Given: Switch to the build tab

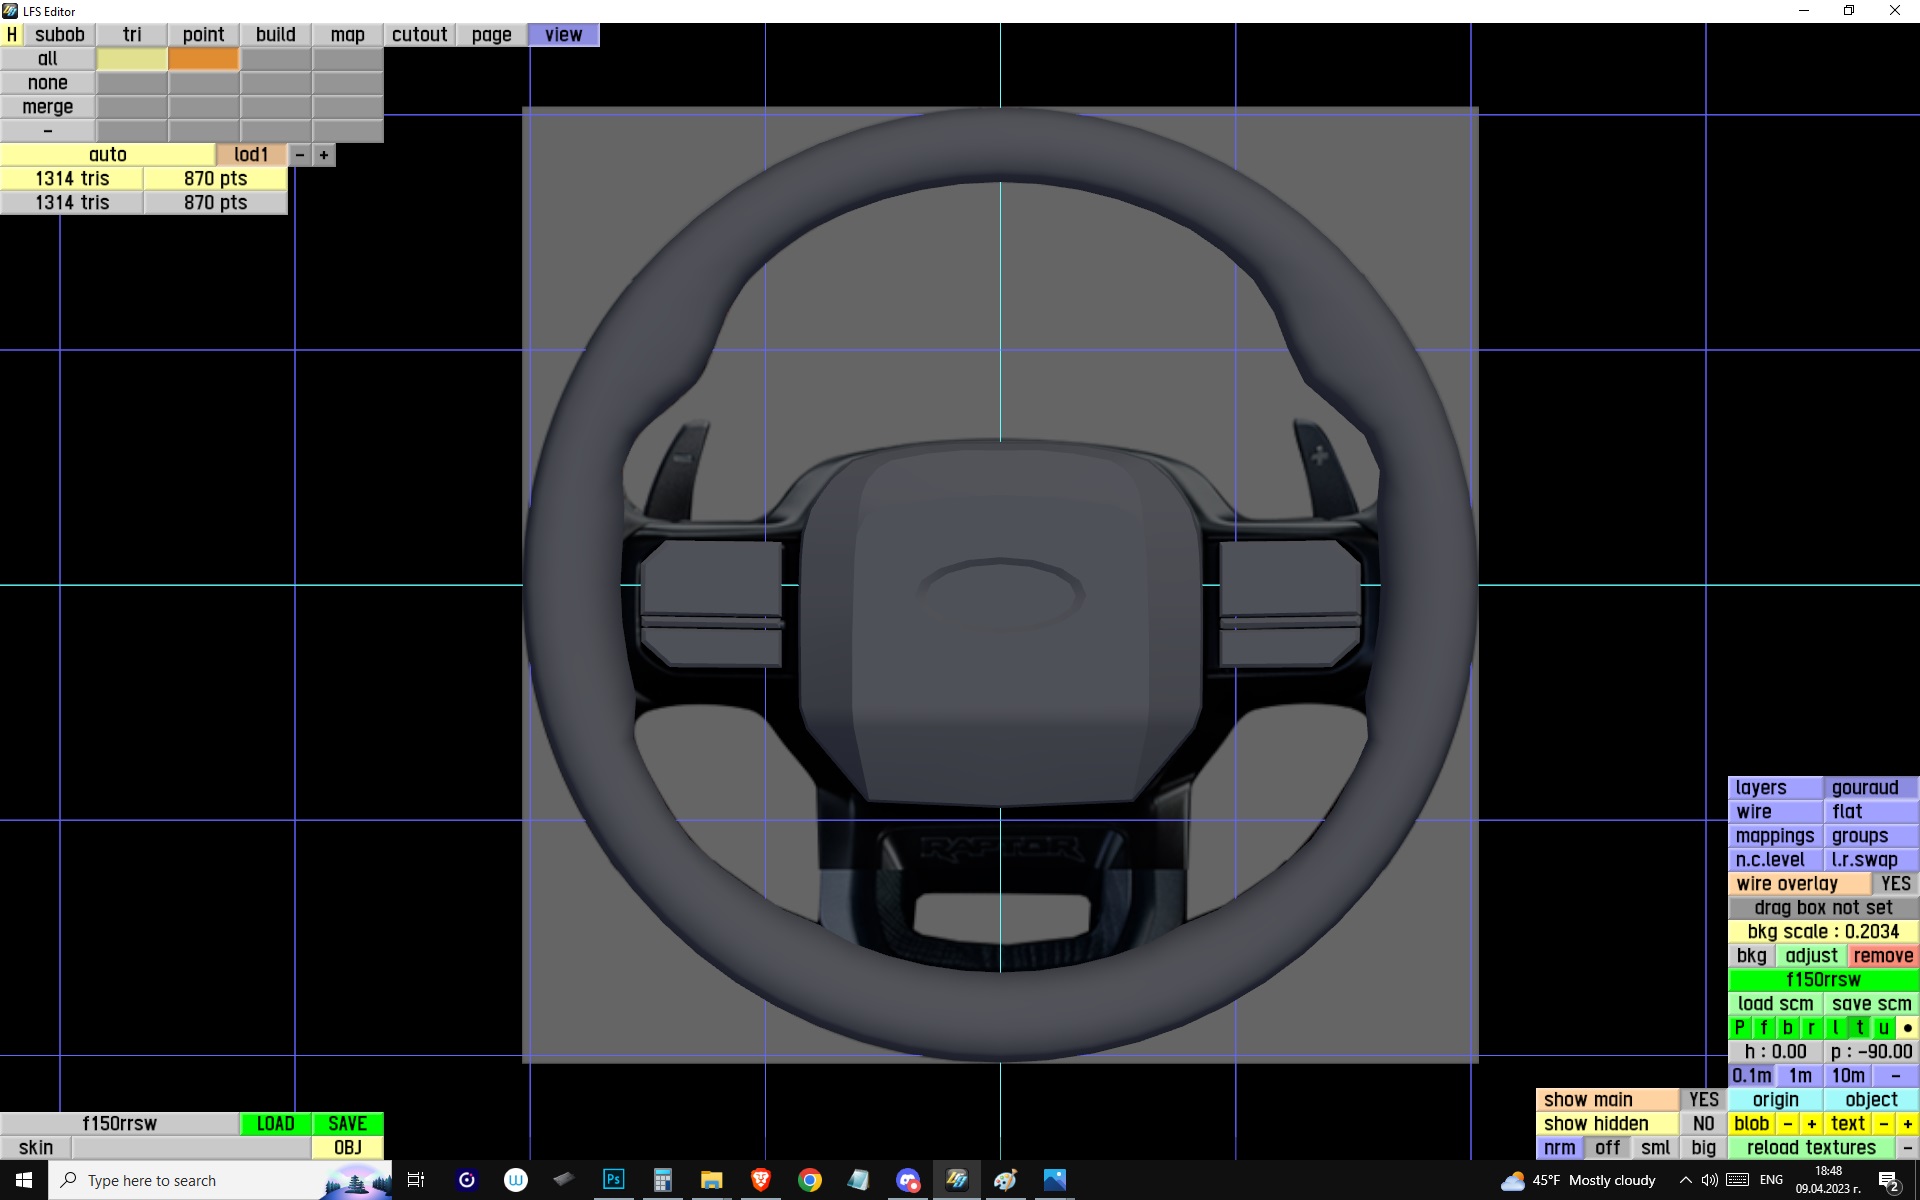Looking at the screenshot, I should tap(275, 35).
